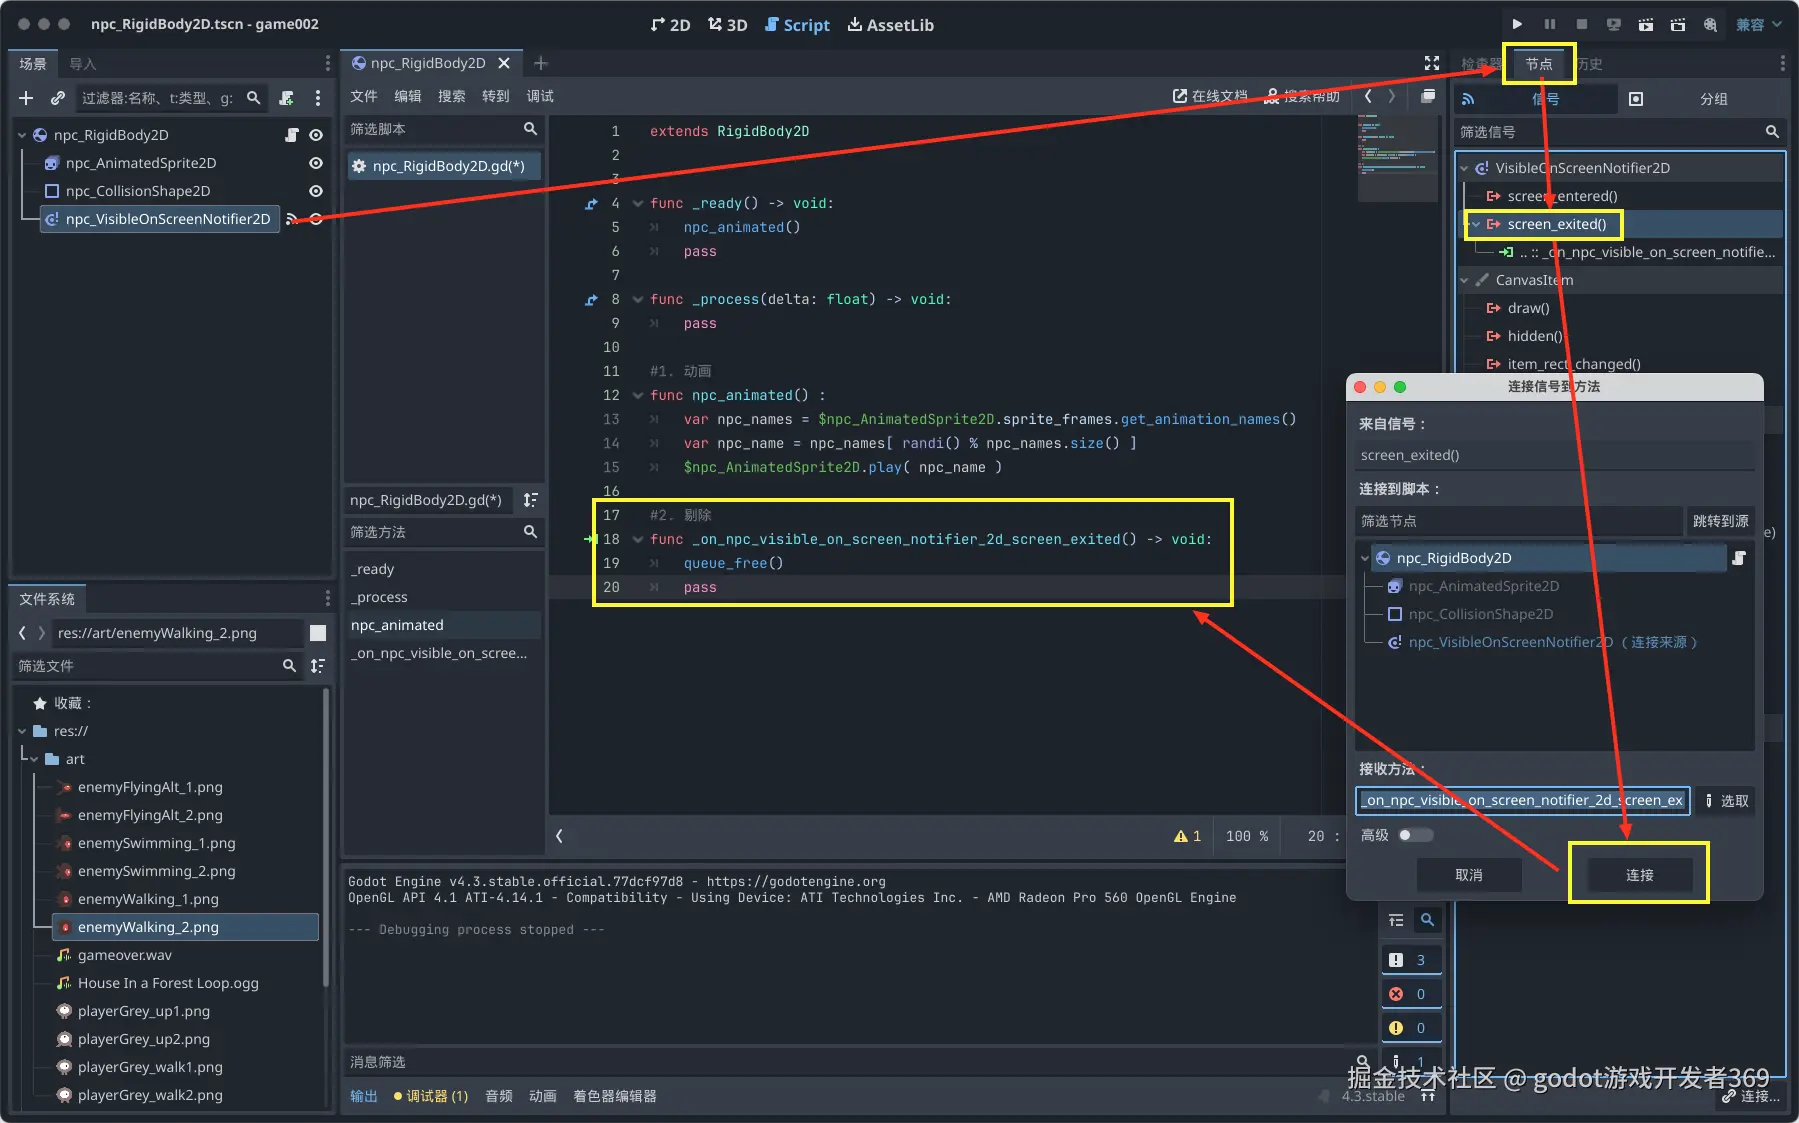Go to next edited script location
1799x1123 pixels.
click(x=1391, y=96)
